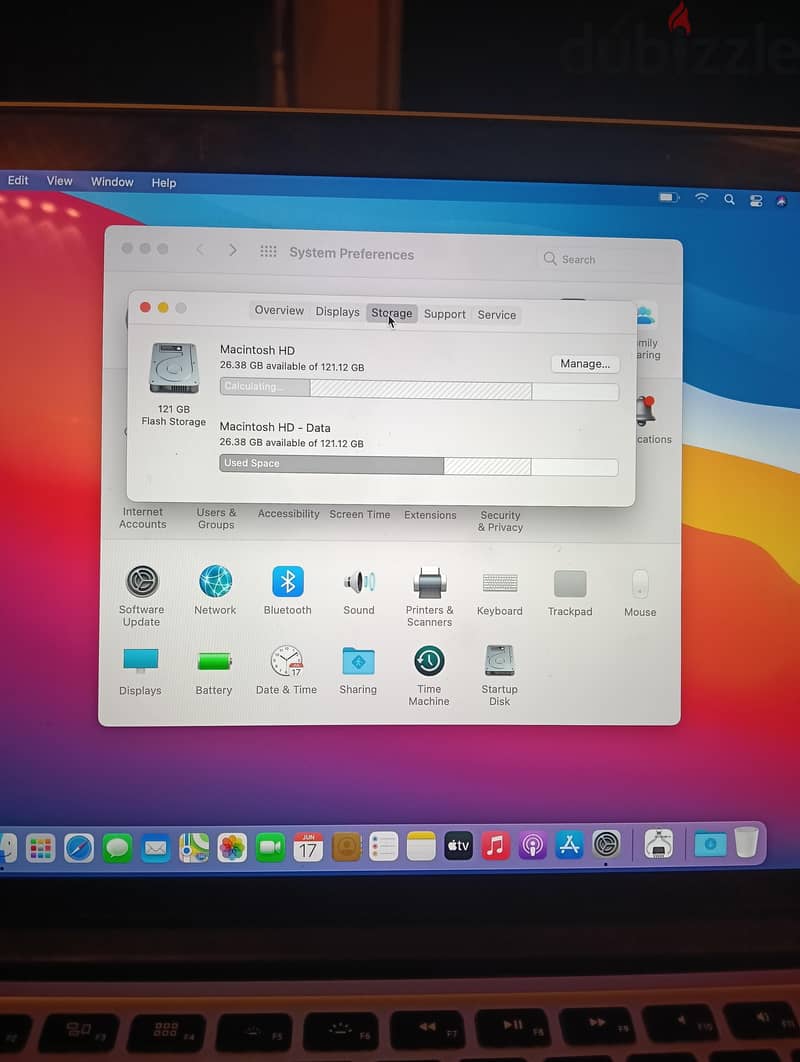Open Mouse preferences
The height and width of the screenshot is (1062, 800).
(640, 584)
